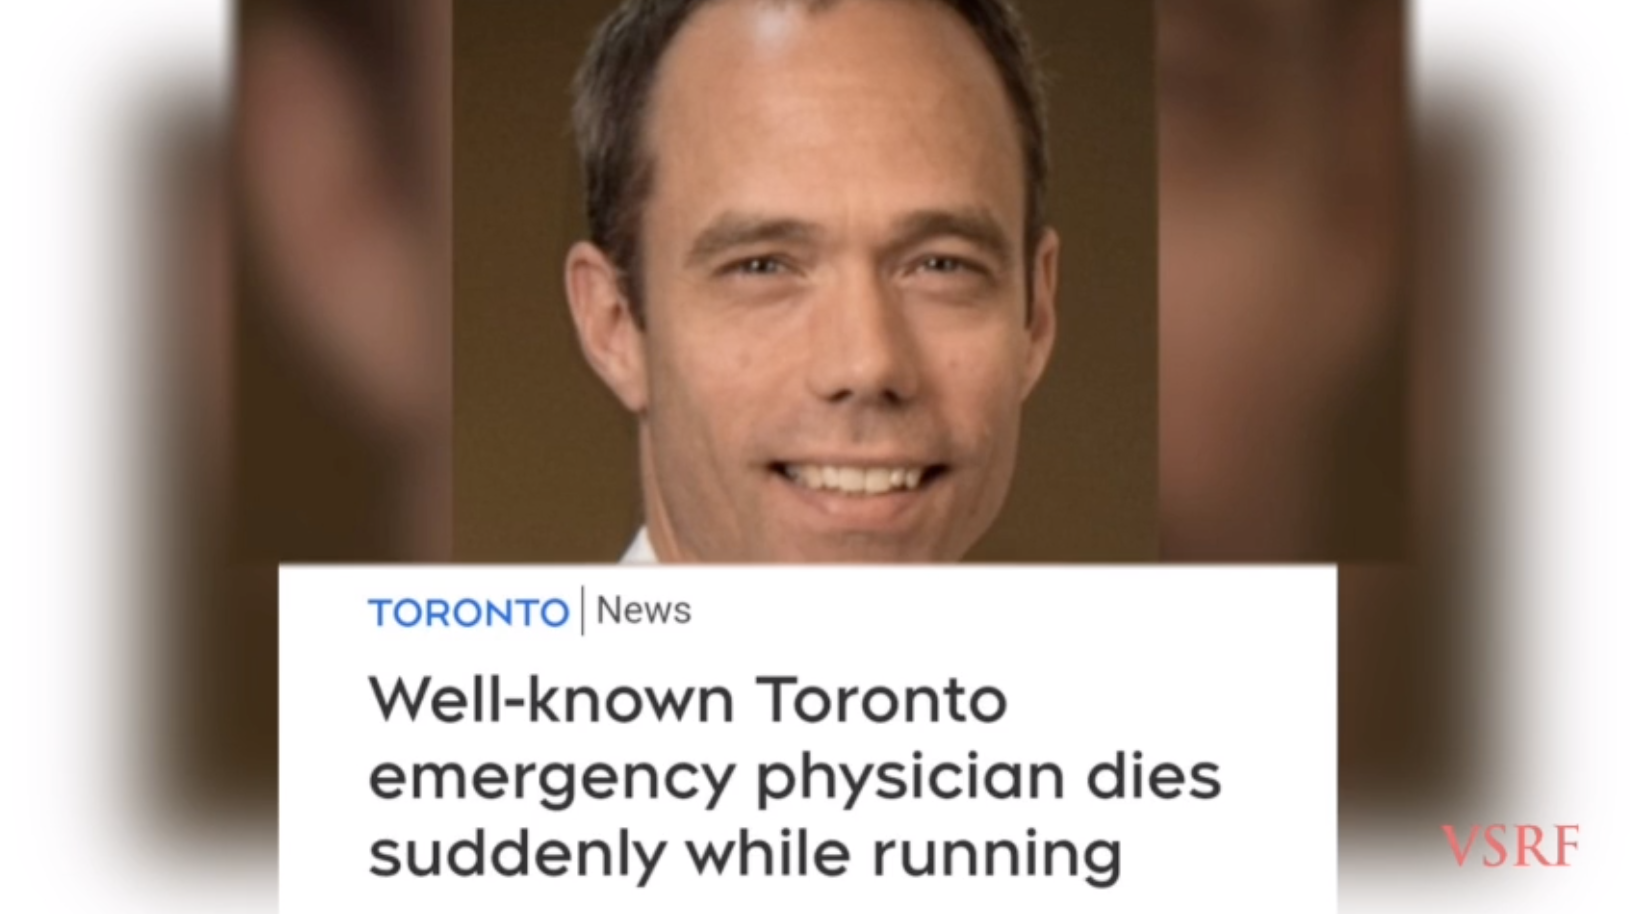Screen dimensions: 1630x914
Task: Open the TORONTO section link
Action: tap(468, 612)
